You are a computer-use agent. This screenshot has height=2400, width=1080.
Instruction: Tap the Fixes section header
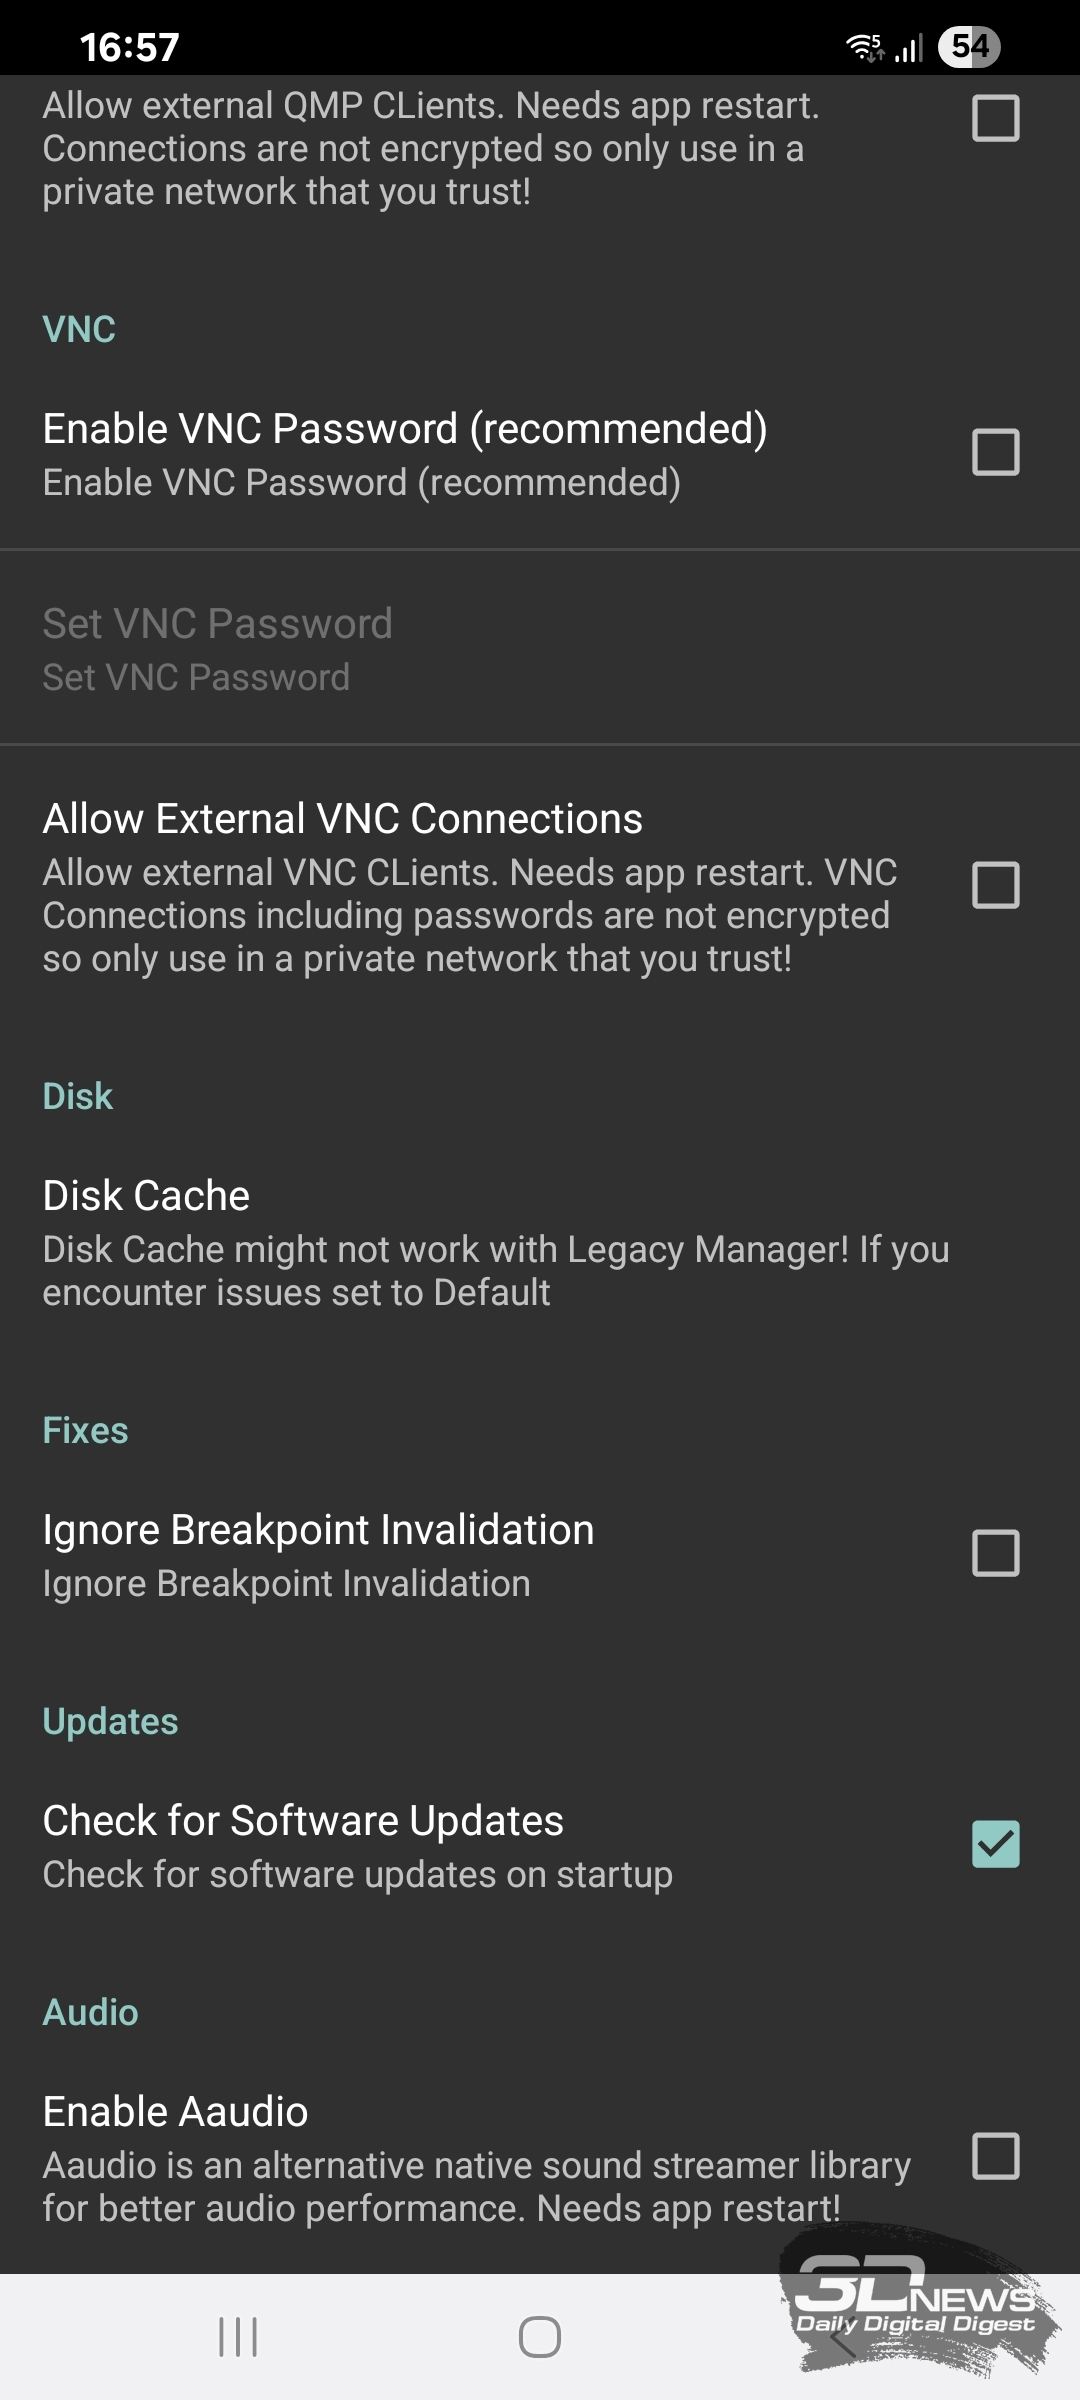[85, 1430]
